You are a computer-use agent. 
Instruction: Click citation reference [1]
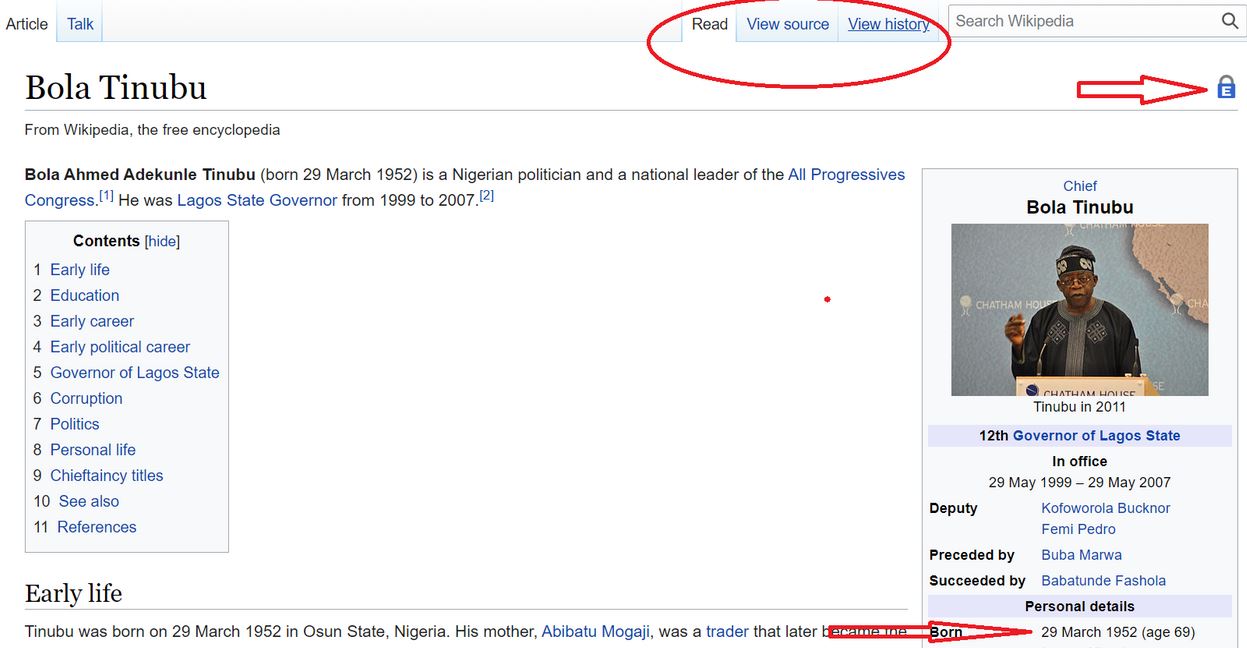(105, 196)
